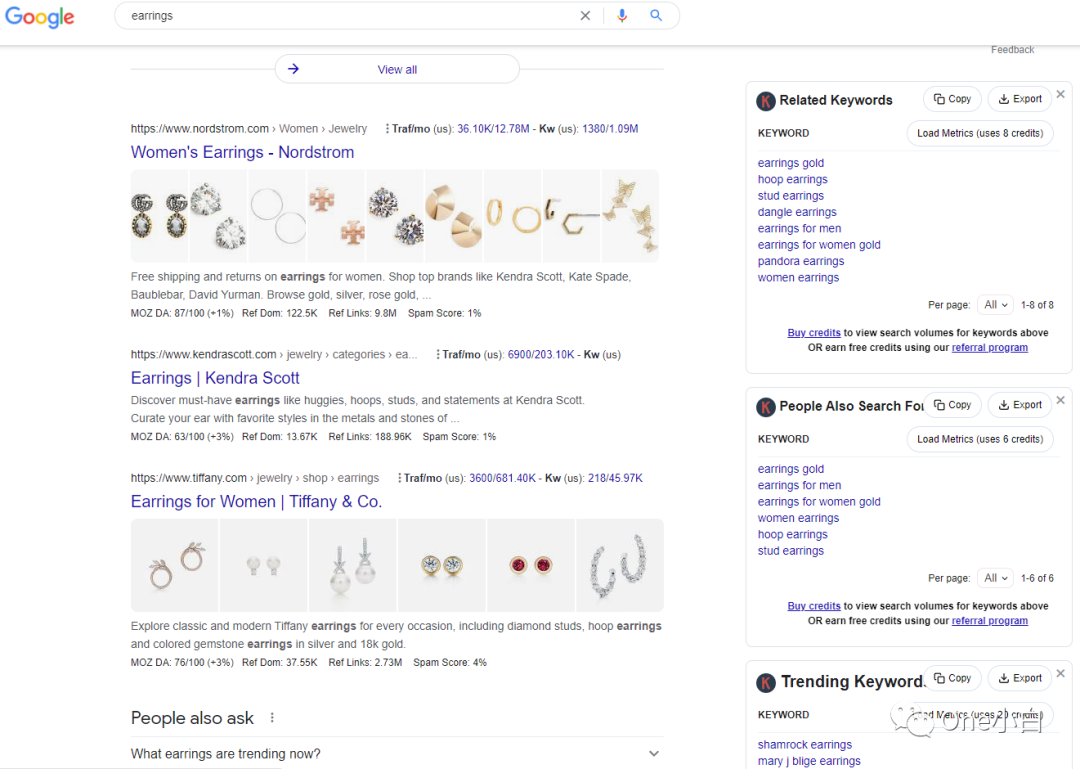Click Buy credits link in Related Keywords
1080x769 pixels.
(814, 332)
